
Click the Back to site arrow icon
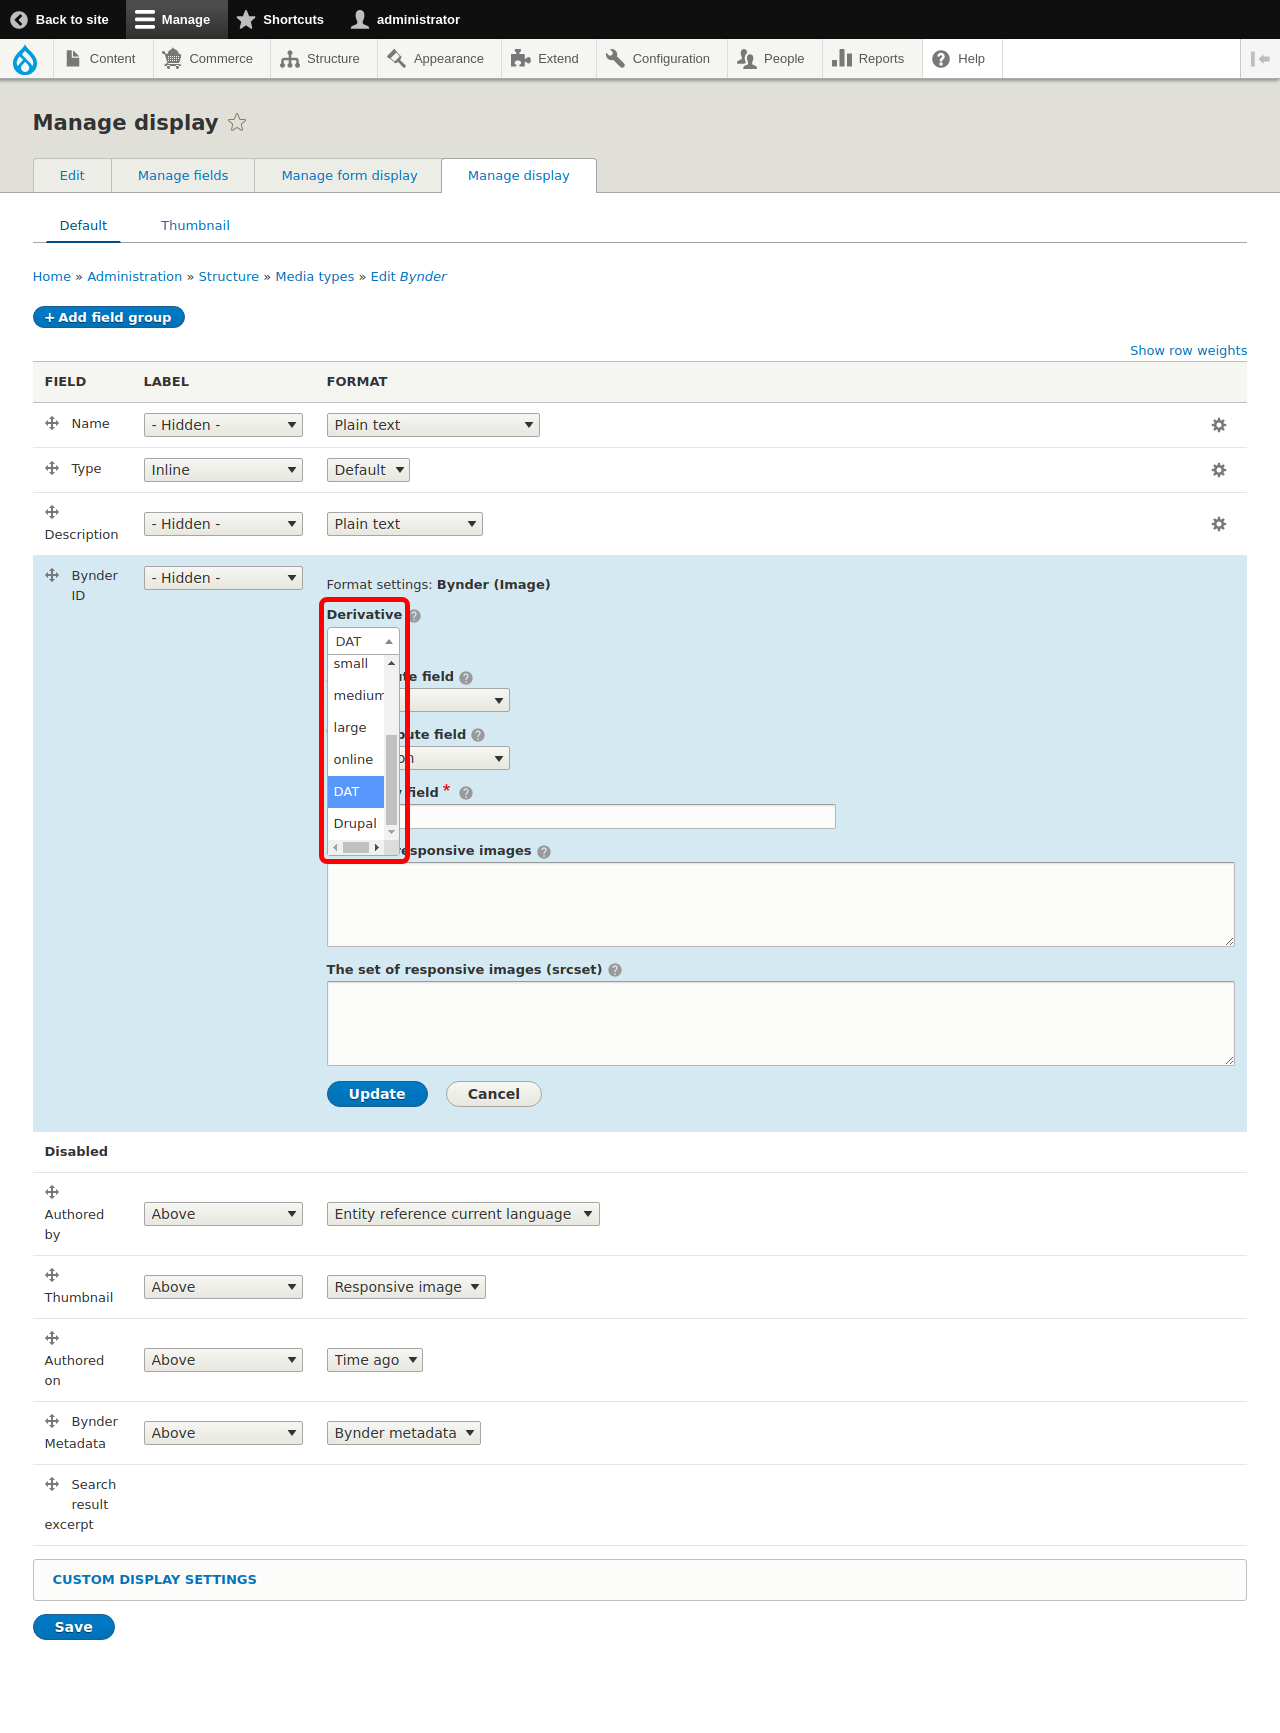[x=18, y=19]
